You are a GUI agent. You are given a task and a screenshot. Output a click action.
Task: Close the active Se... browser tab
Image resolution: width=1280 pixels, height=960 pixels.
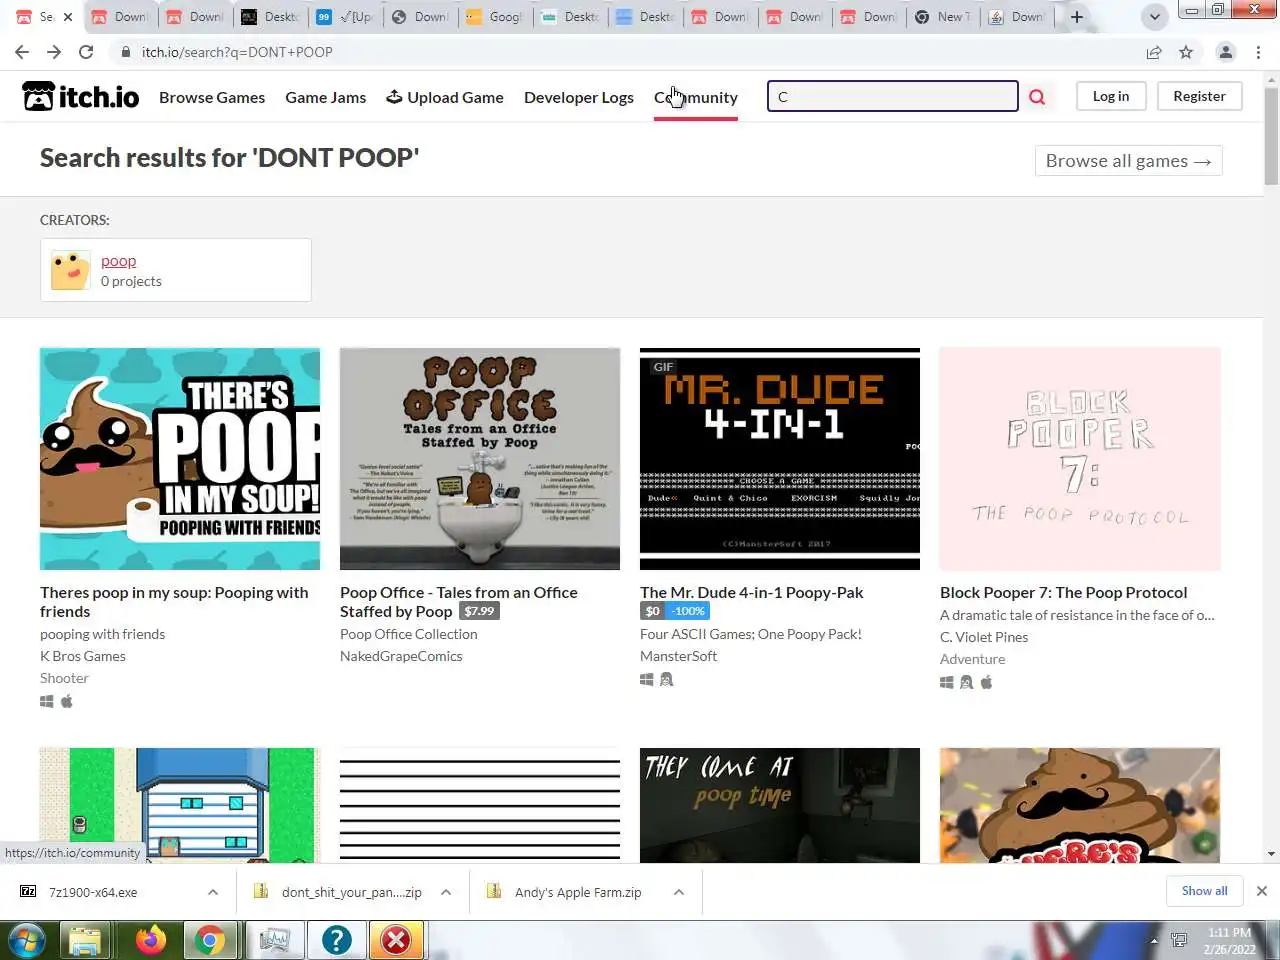coord(68,17)
